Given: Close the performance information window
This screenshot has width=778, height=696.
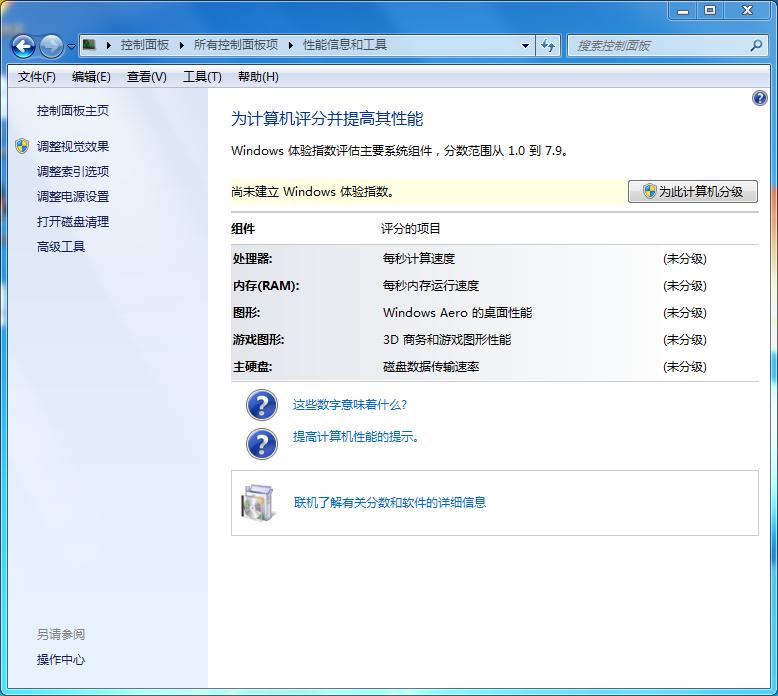Looking at the screenshot, I should (747, 10).
